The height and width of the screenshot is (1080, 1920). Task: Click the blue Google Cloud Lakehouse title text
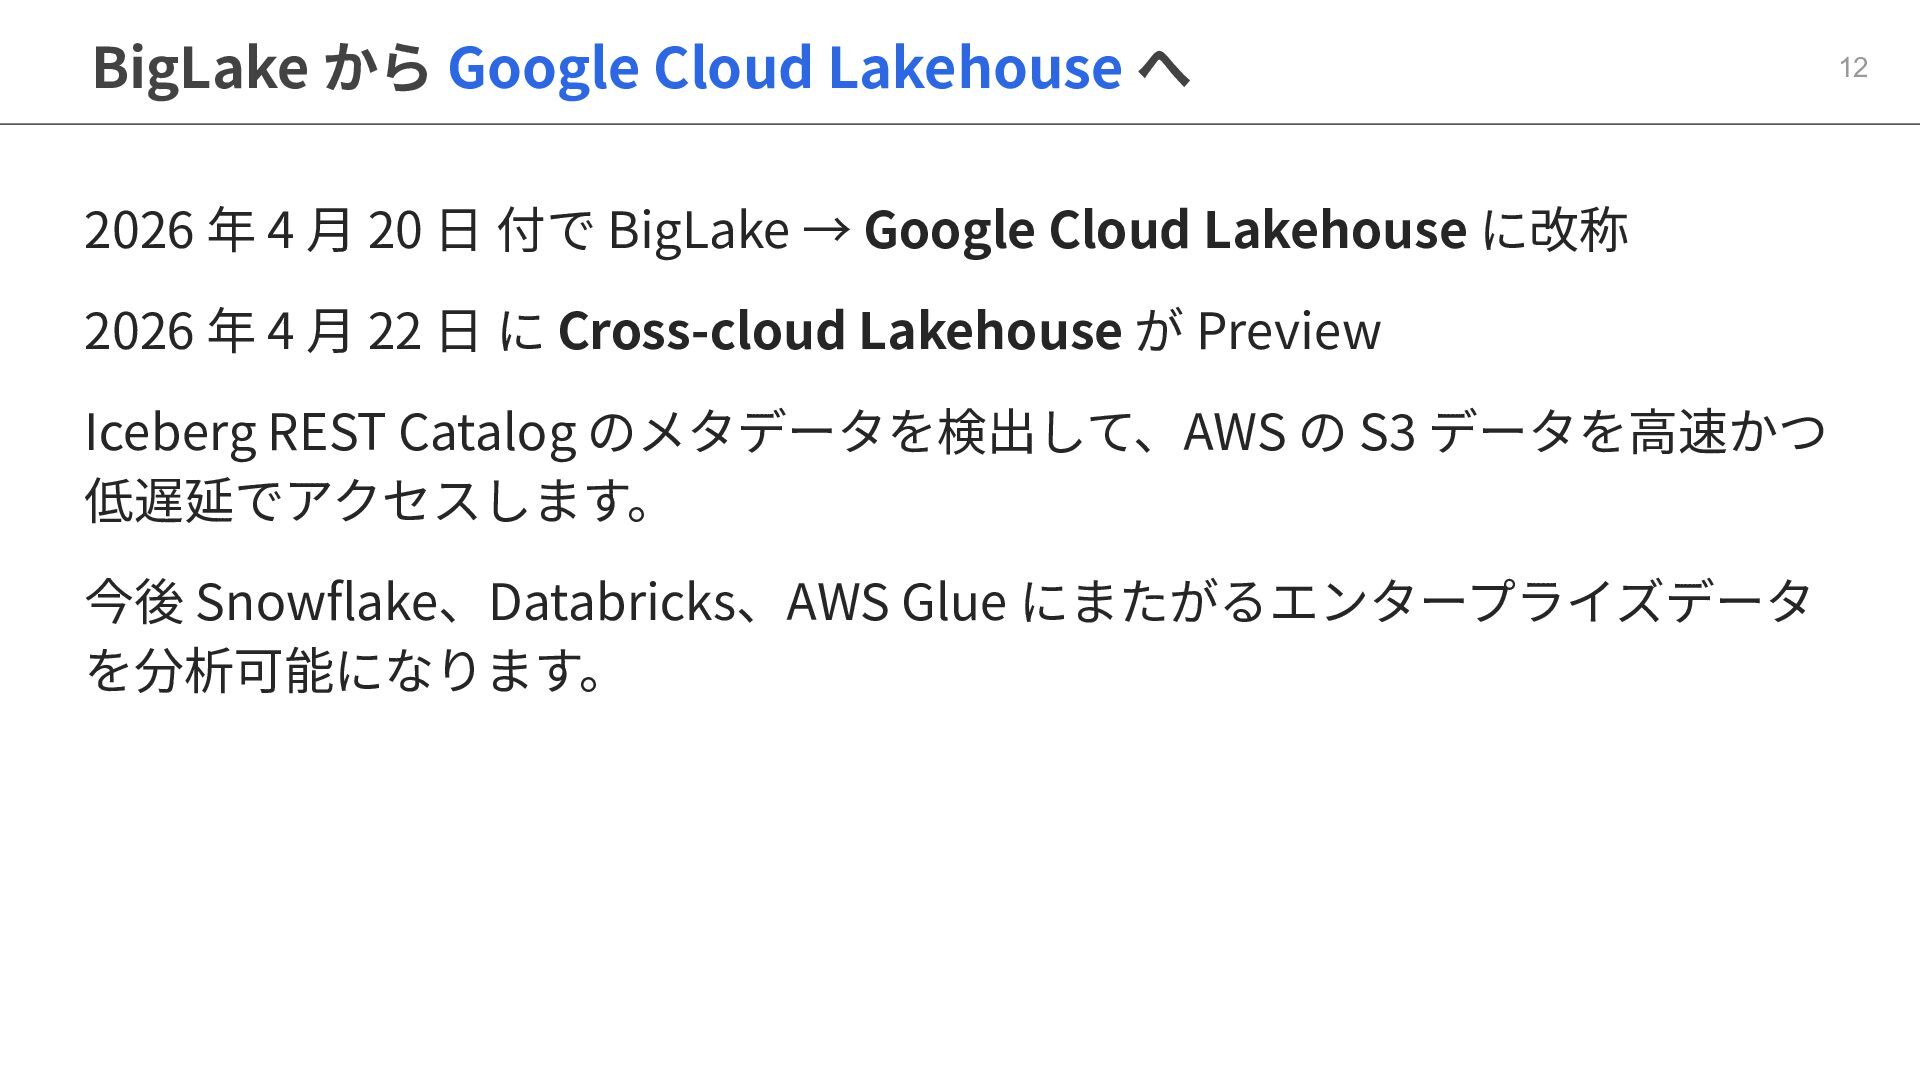(x=784, y=67)
